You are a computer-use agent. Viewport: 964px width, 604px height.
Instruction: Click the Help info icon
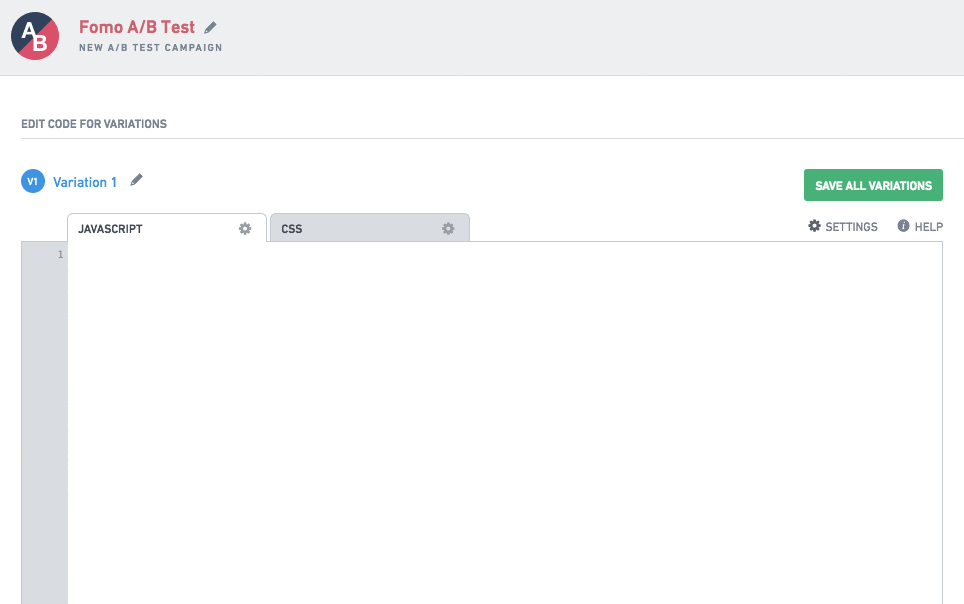903,226
